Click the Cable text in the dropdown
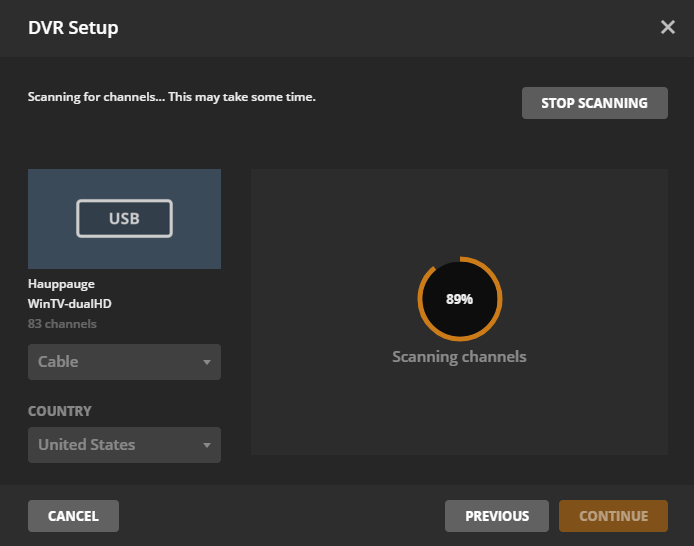Viewport: 694px width, 546px height. (x=58, y=362)
